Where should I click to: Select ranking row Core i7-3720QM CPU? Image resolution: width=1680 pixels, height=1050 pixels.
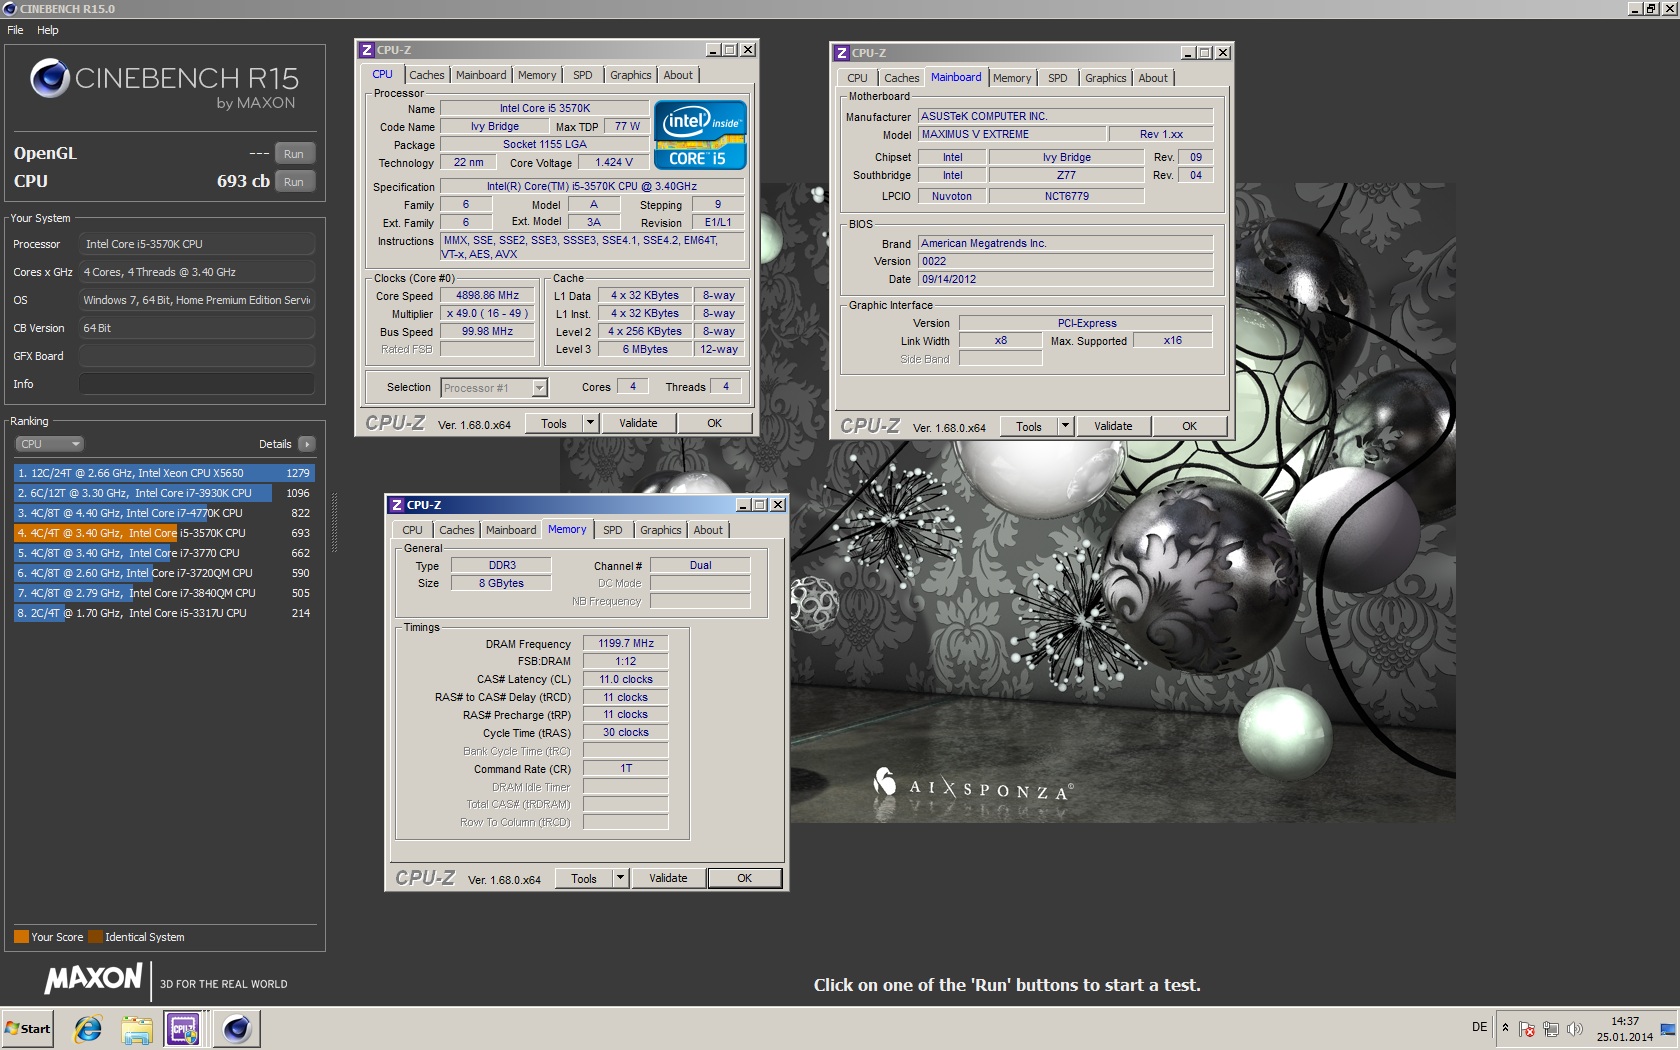(164, 573)
